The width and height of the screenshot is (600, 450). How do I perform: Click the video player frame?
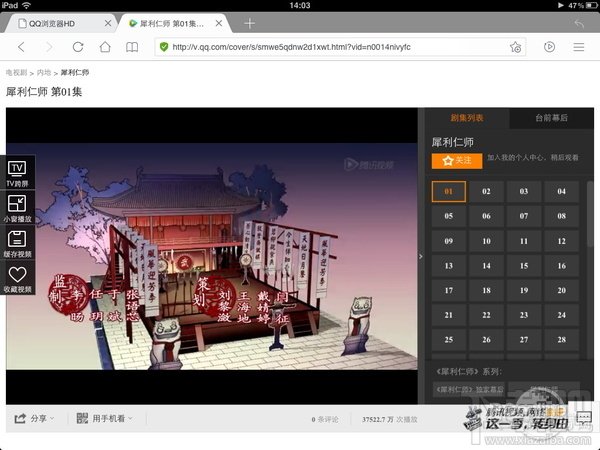click(212, 256)
